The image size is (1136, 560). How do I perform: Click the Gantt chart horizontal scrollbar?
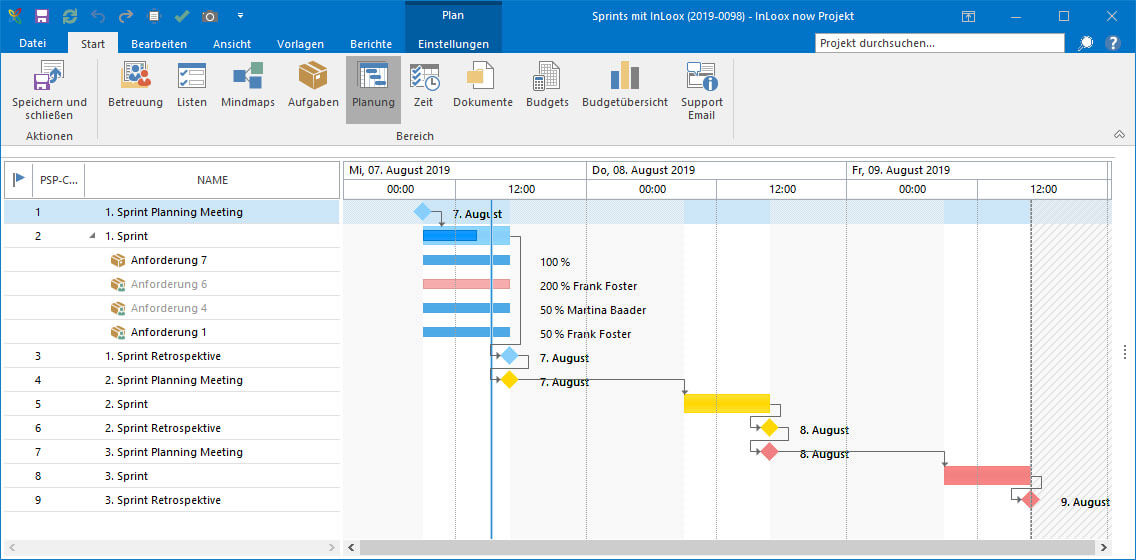tap(728, 547)
